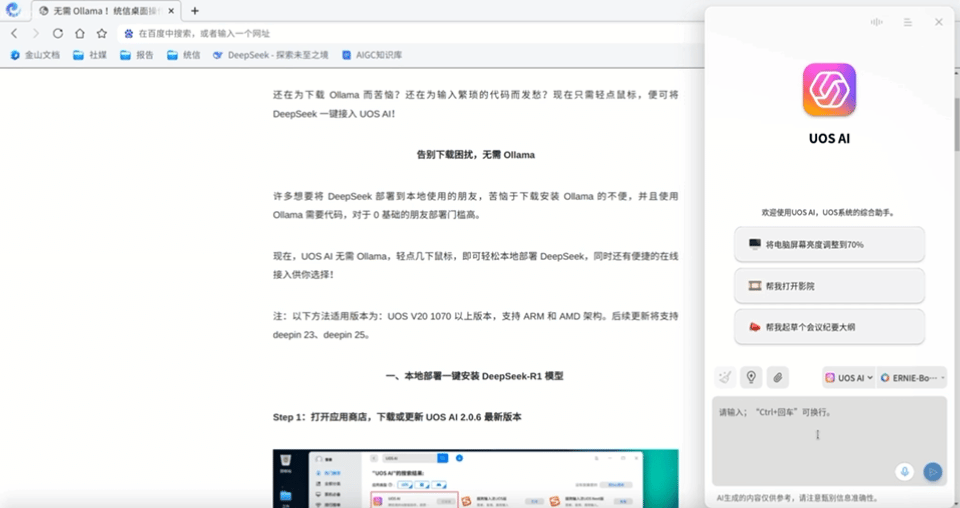Screen dimensions: 960x508
Task: Open the 社媒 bookmark folder
Action: 89,55
